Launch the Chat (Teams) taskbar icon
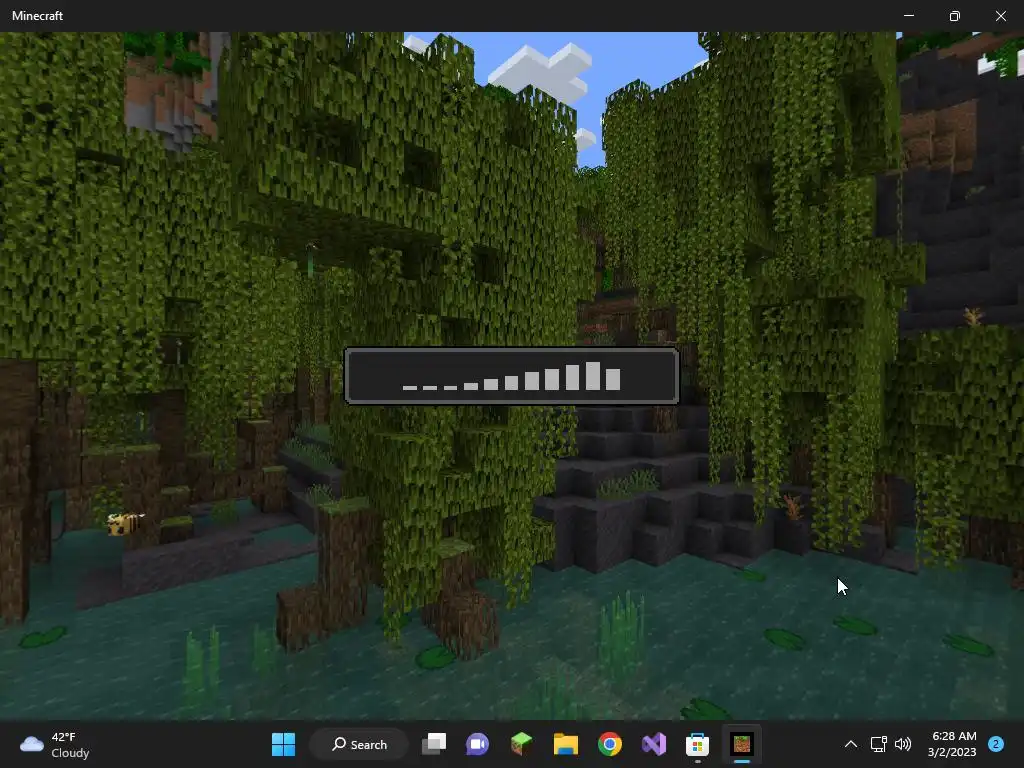 pos(477,744)
